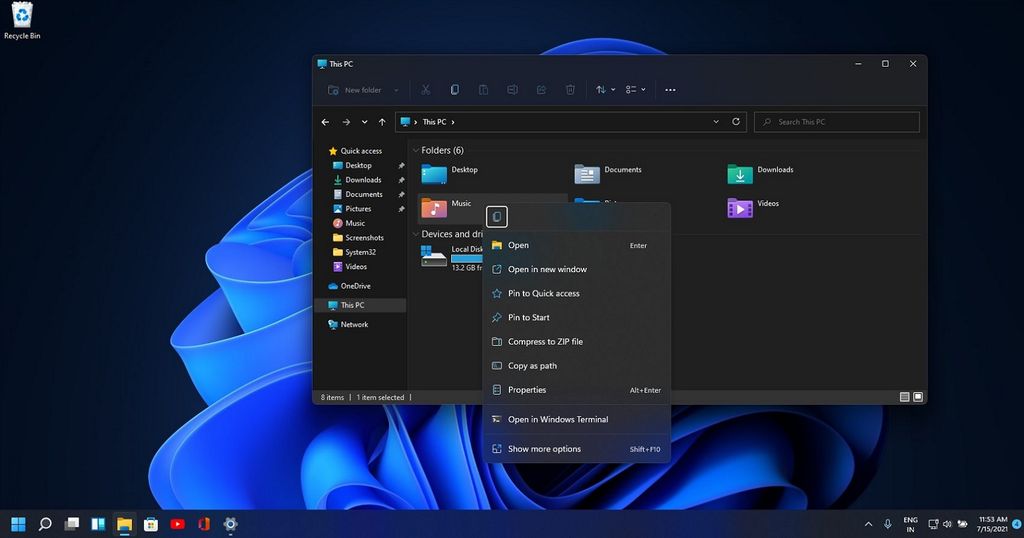Viewport: 1024px width, 538px height.
Task: Open the YouTube app from the taskbar
Action: pyautogui.click(x=177, y=524)
